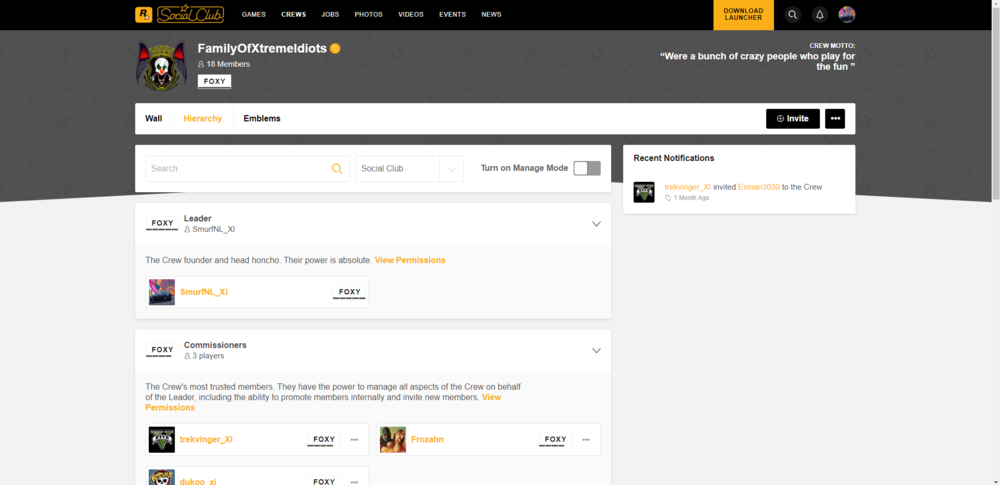
Task: Switch to the Emblems tab
Action: click(262, 119)
